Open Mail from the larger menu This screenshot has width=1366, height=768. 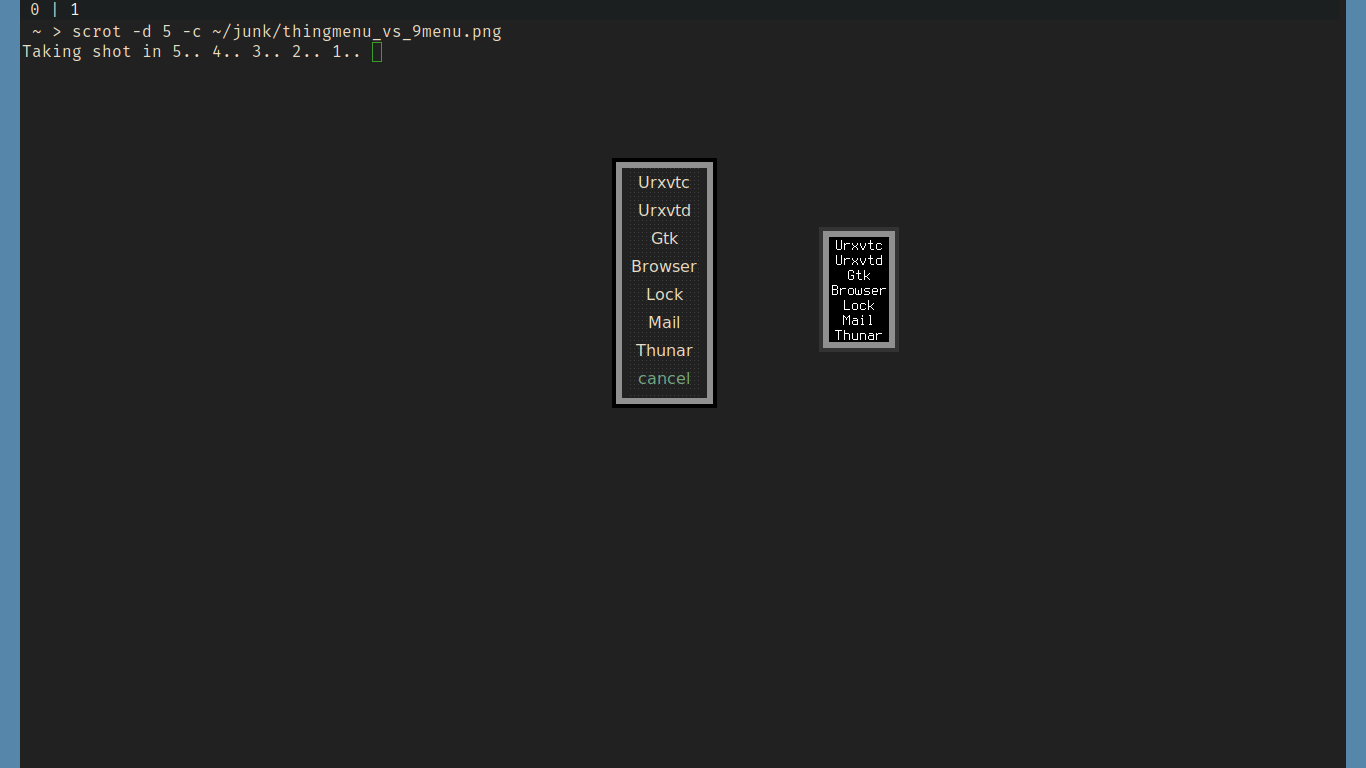tap(664, 322)
